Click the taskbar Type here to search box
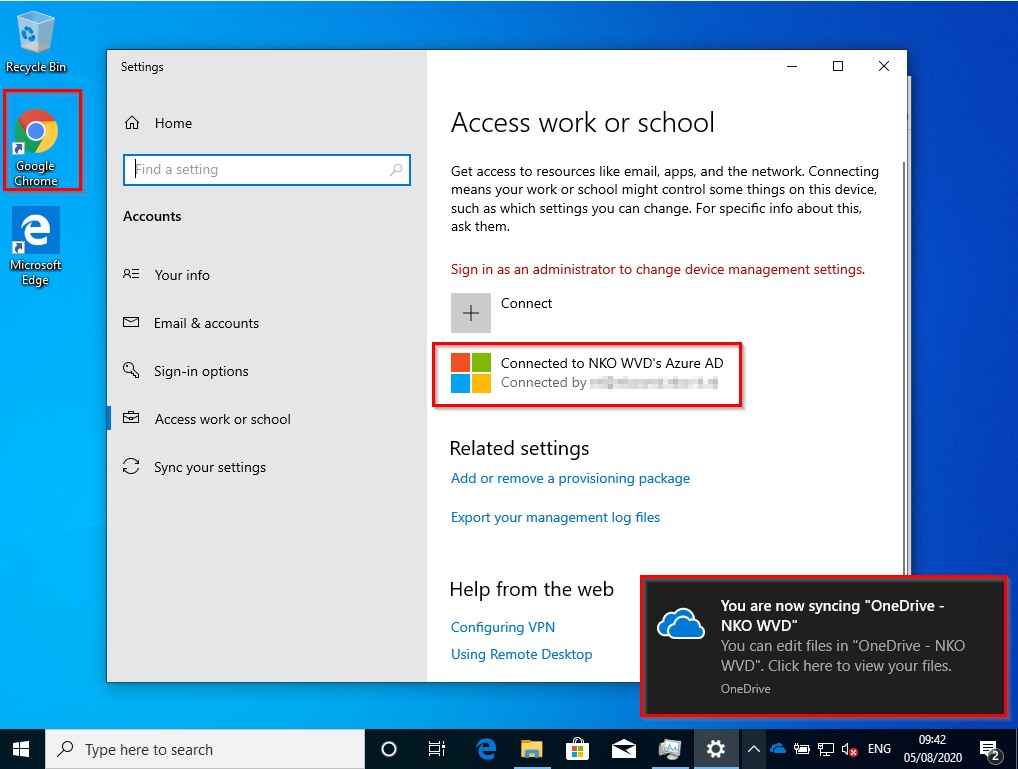Viewport: 1018px width, 769px height. coord(205,750)
